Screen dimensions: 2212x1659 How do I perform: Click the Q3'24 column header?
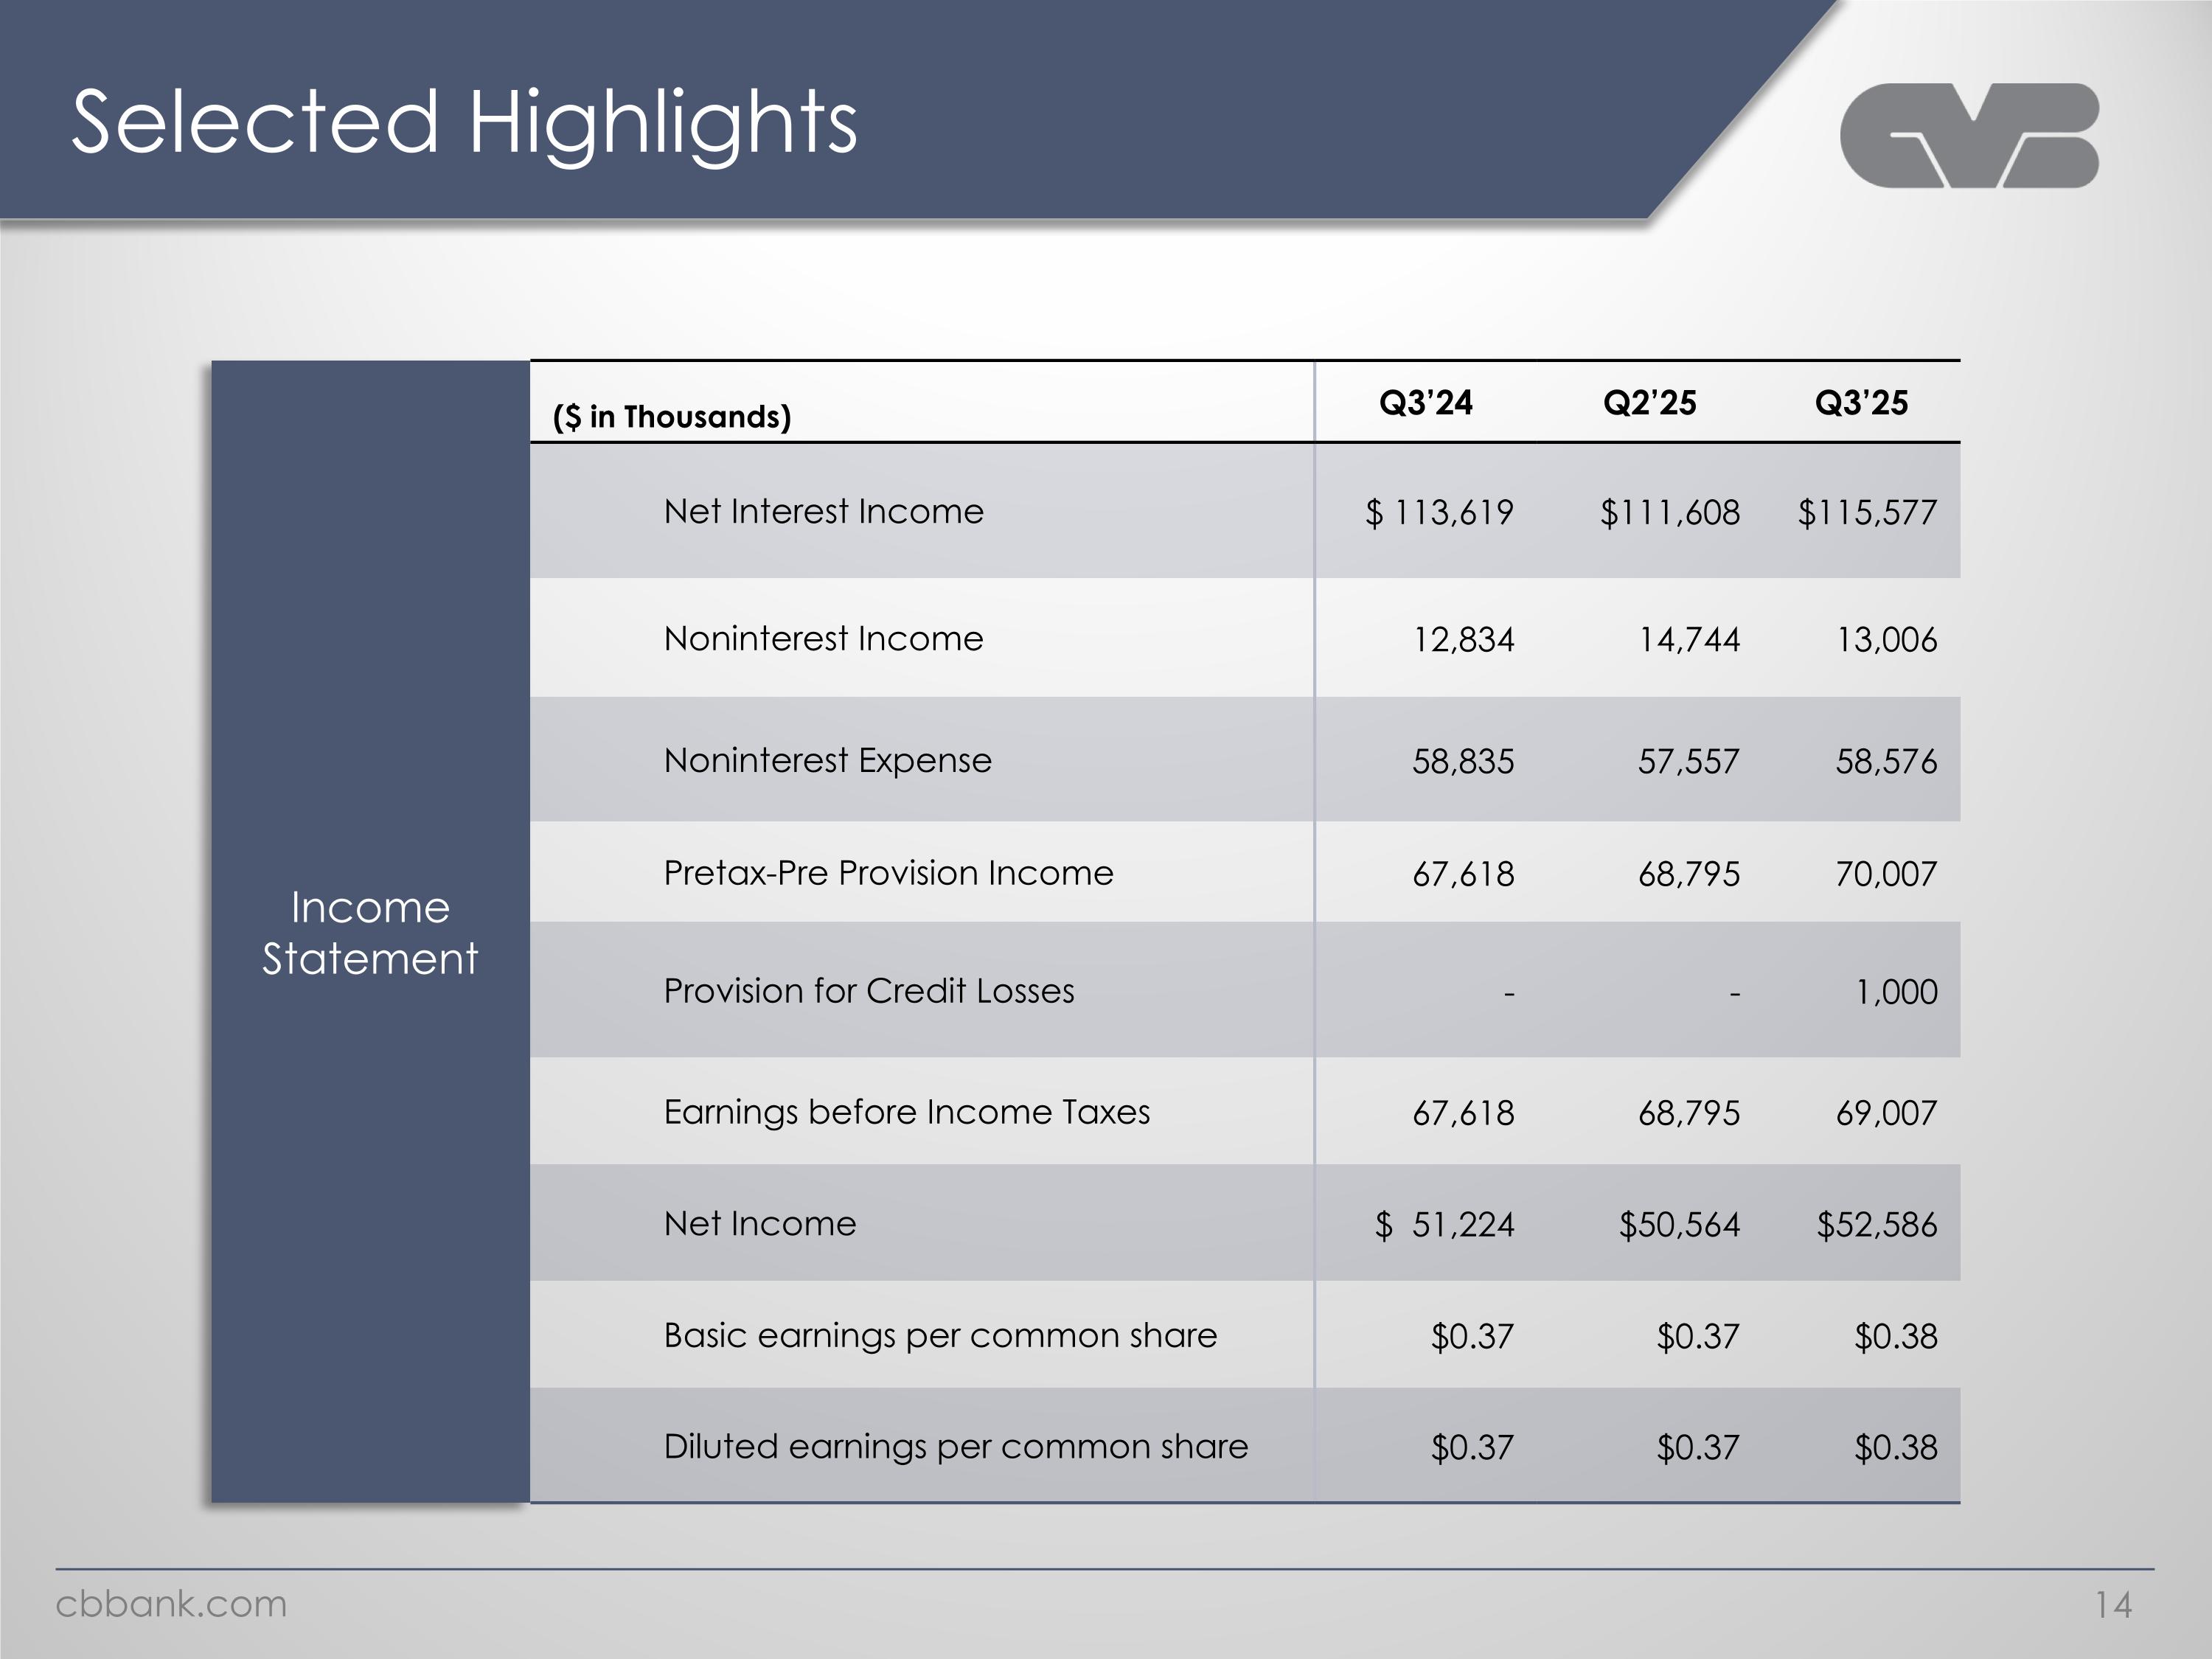[x=1425, y=403]
